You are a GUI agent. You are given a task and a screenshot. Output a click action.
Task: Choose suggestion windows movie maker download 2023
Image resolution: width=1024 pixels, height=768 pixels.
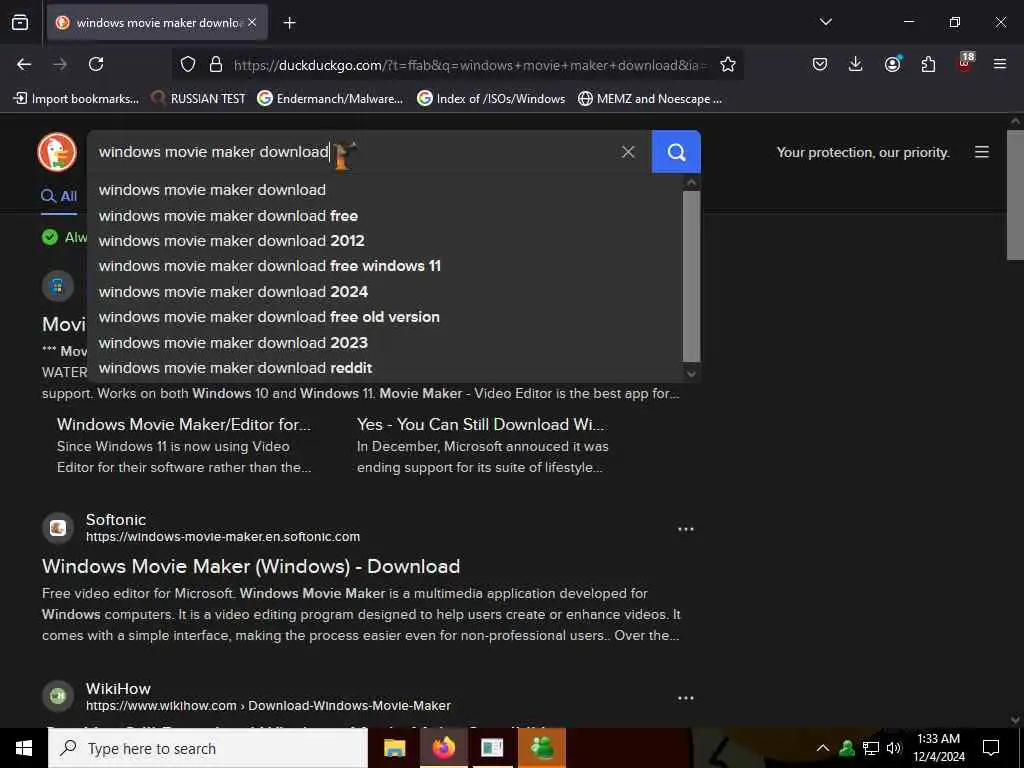point(385,343)
